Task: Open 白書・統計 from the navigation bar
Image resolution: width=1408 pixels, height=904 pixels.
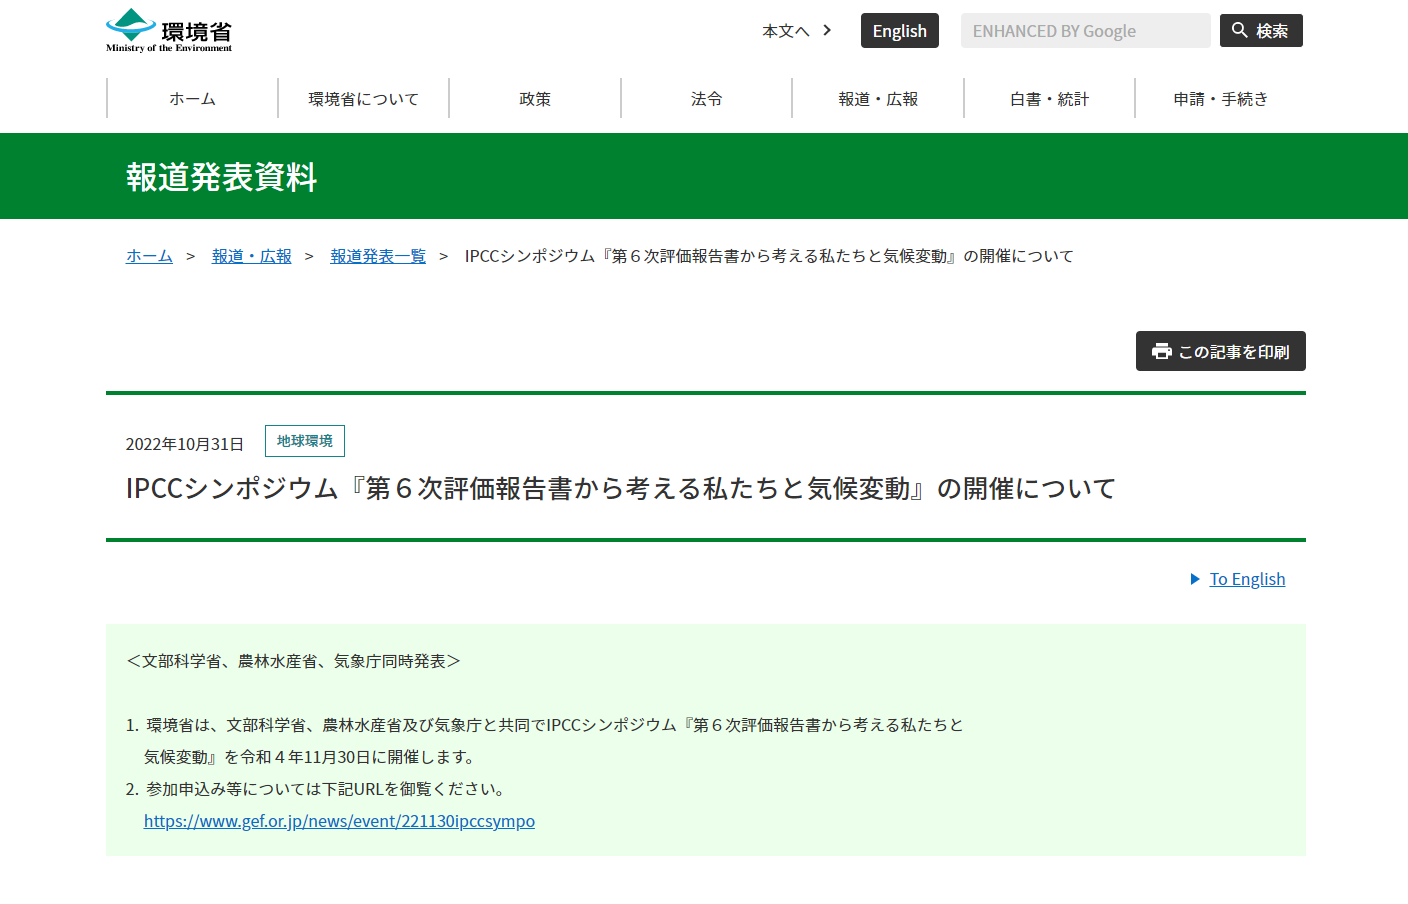Action: coord(1049,99)
